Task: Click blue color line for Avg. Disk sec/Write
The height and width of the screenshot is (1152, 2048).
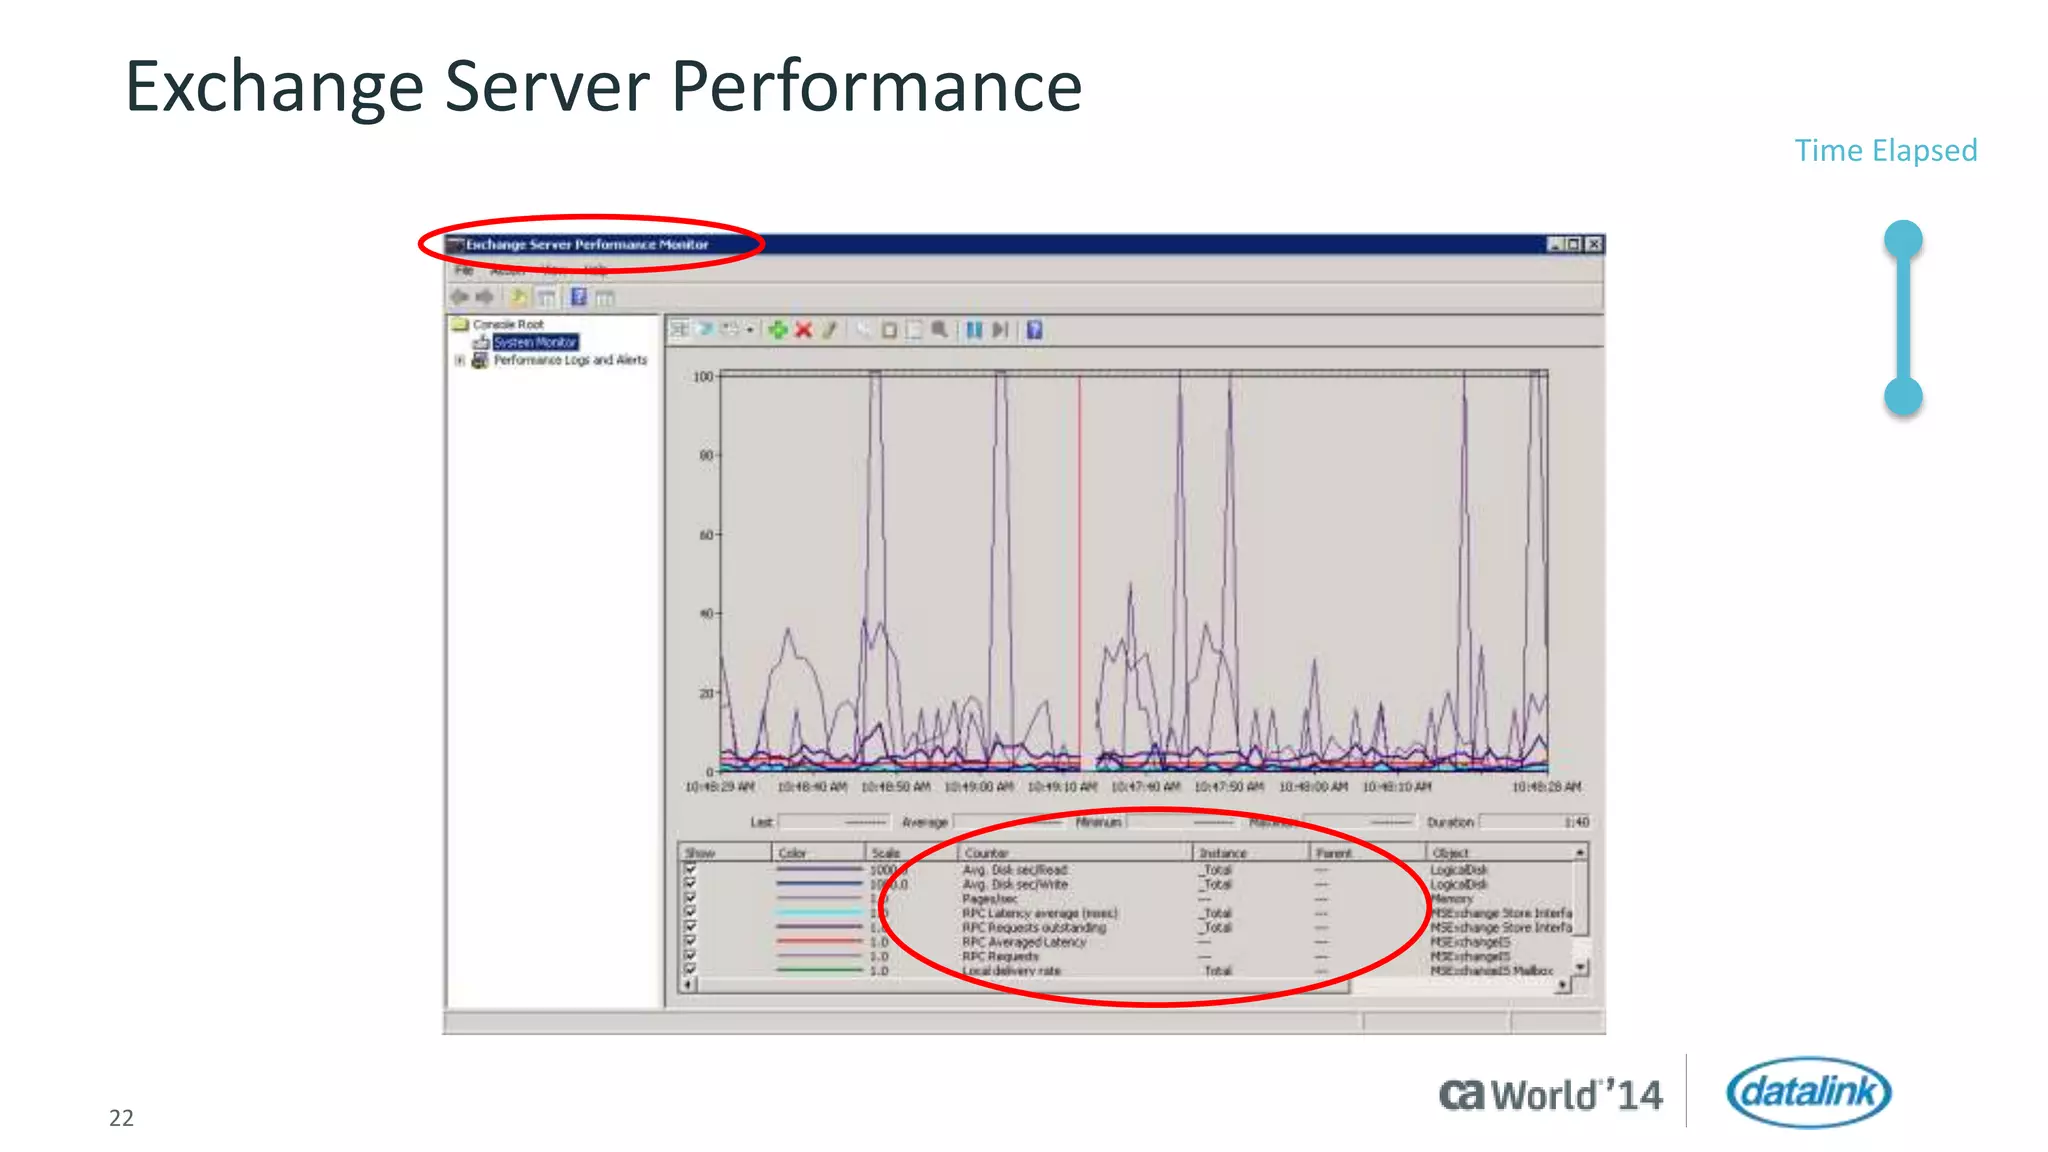Action: [x=819, y=884]
